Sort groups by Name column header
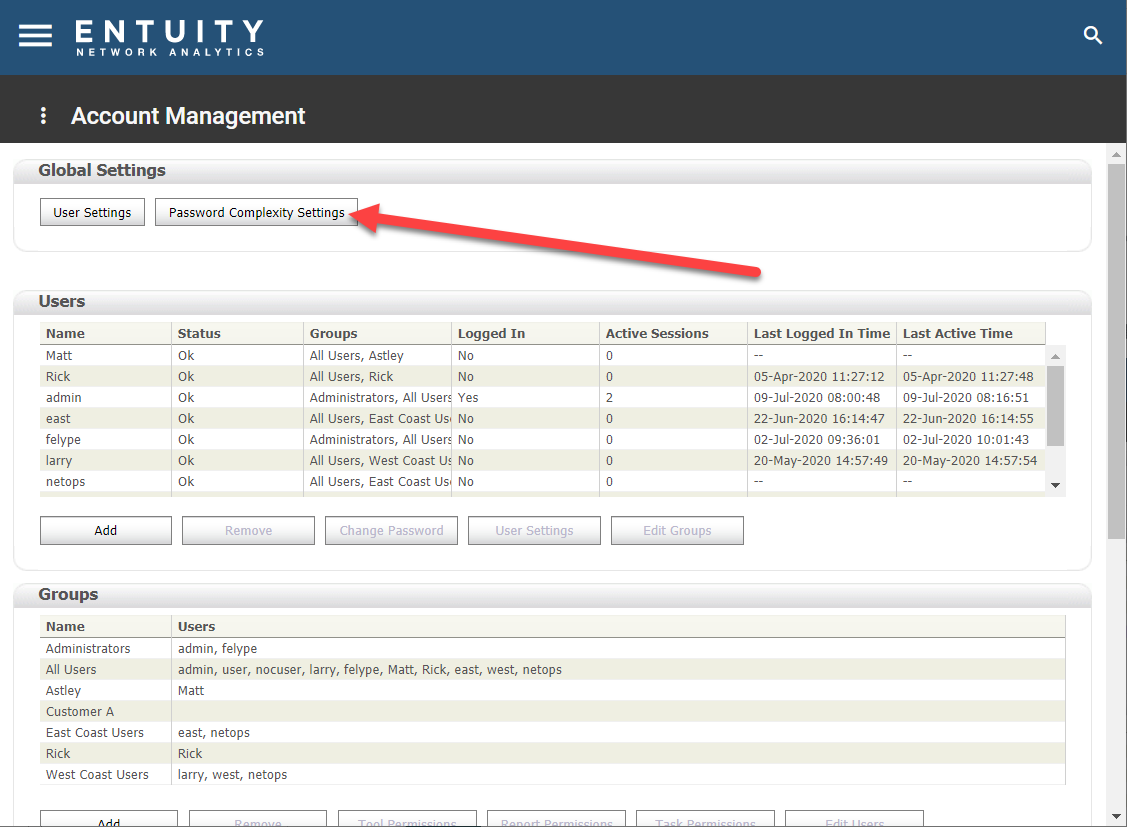1127x827 pixels. 106,627
